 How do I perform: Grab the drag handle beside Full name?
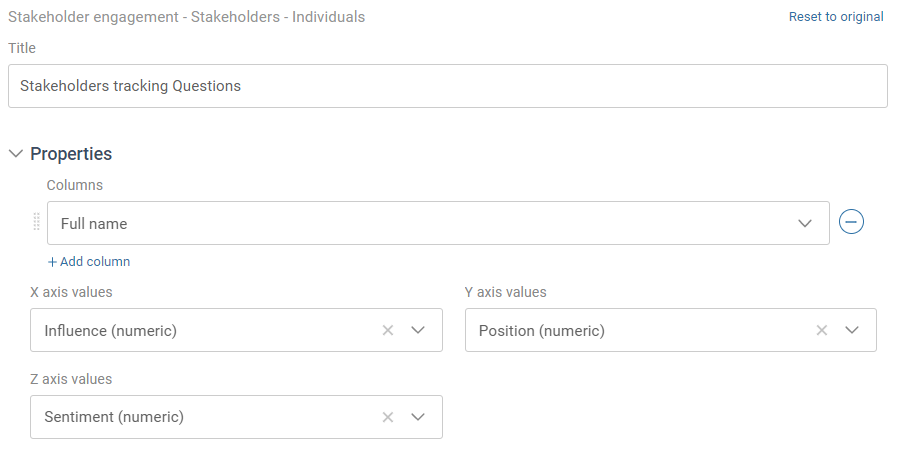coord(36,222)
